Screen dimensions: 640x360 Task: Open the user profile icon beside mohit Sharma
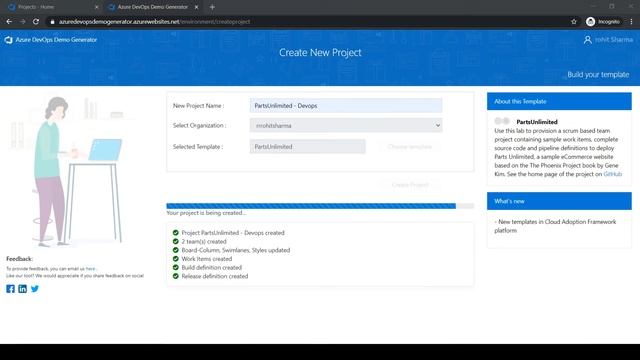[587, 40]
